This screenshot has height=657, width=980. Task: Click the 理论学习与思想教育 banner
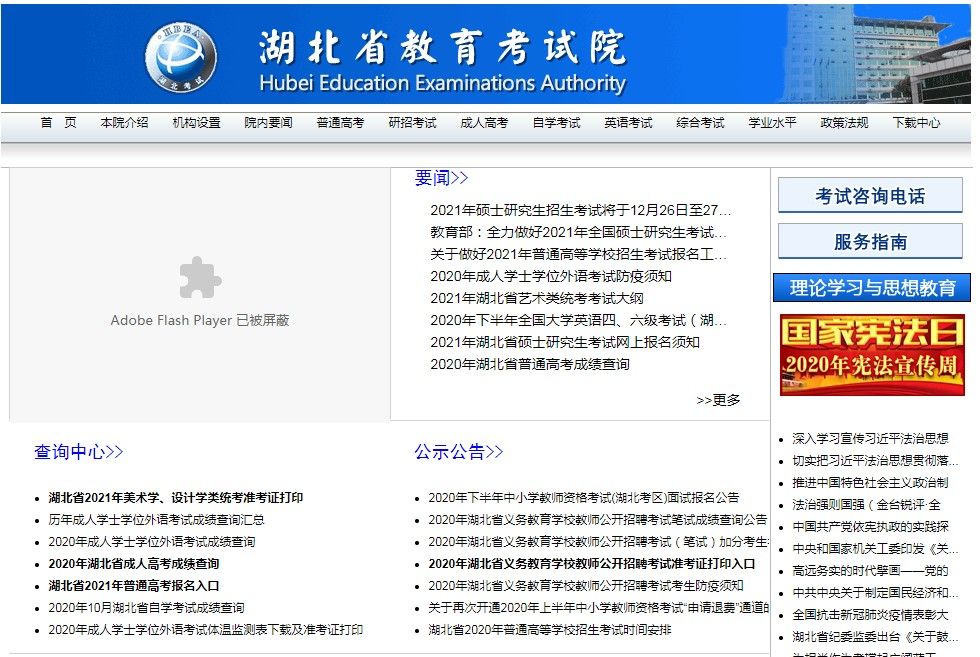[872, 288]
